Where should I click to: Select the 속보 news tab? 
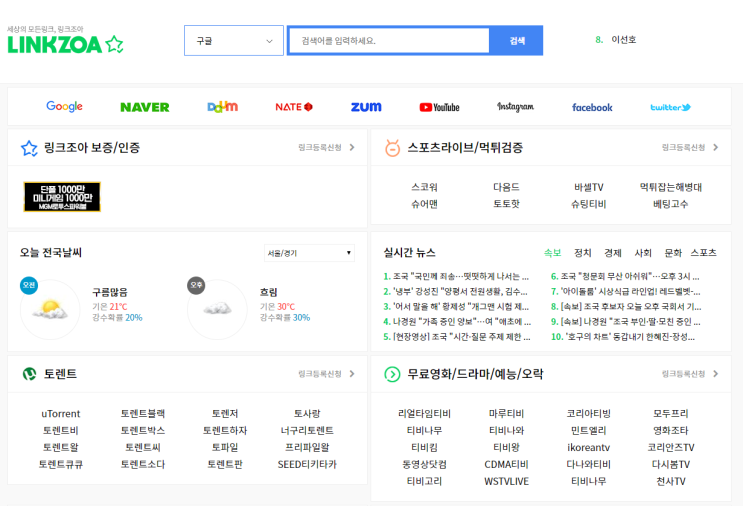(x=553, y=253)
